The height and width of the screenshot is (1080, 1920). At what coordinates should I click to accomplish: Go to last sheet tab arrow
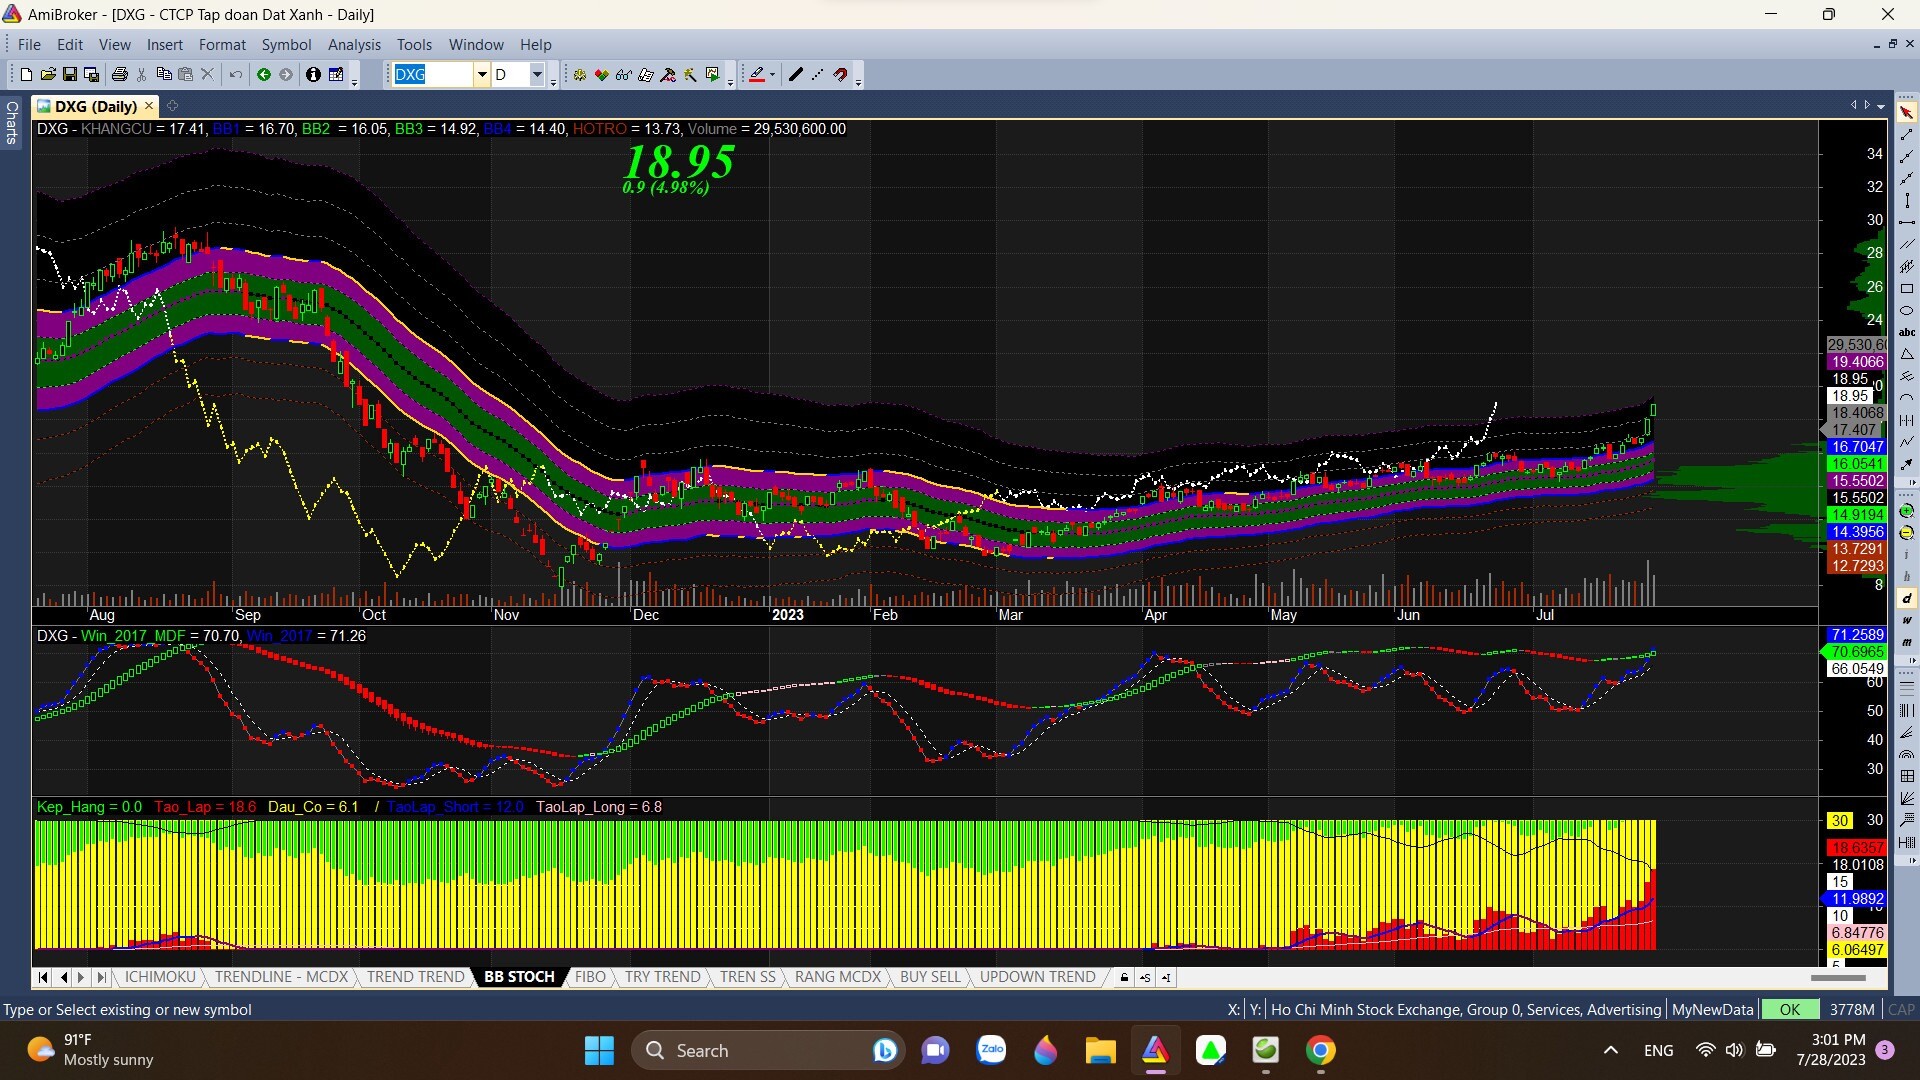pyautogui.click(x=100, y=977)
